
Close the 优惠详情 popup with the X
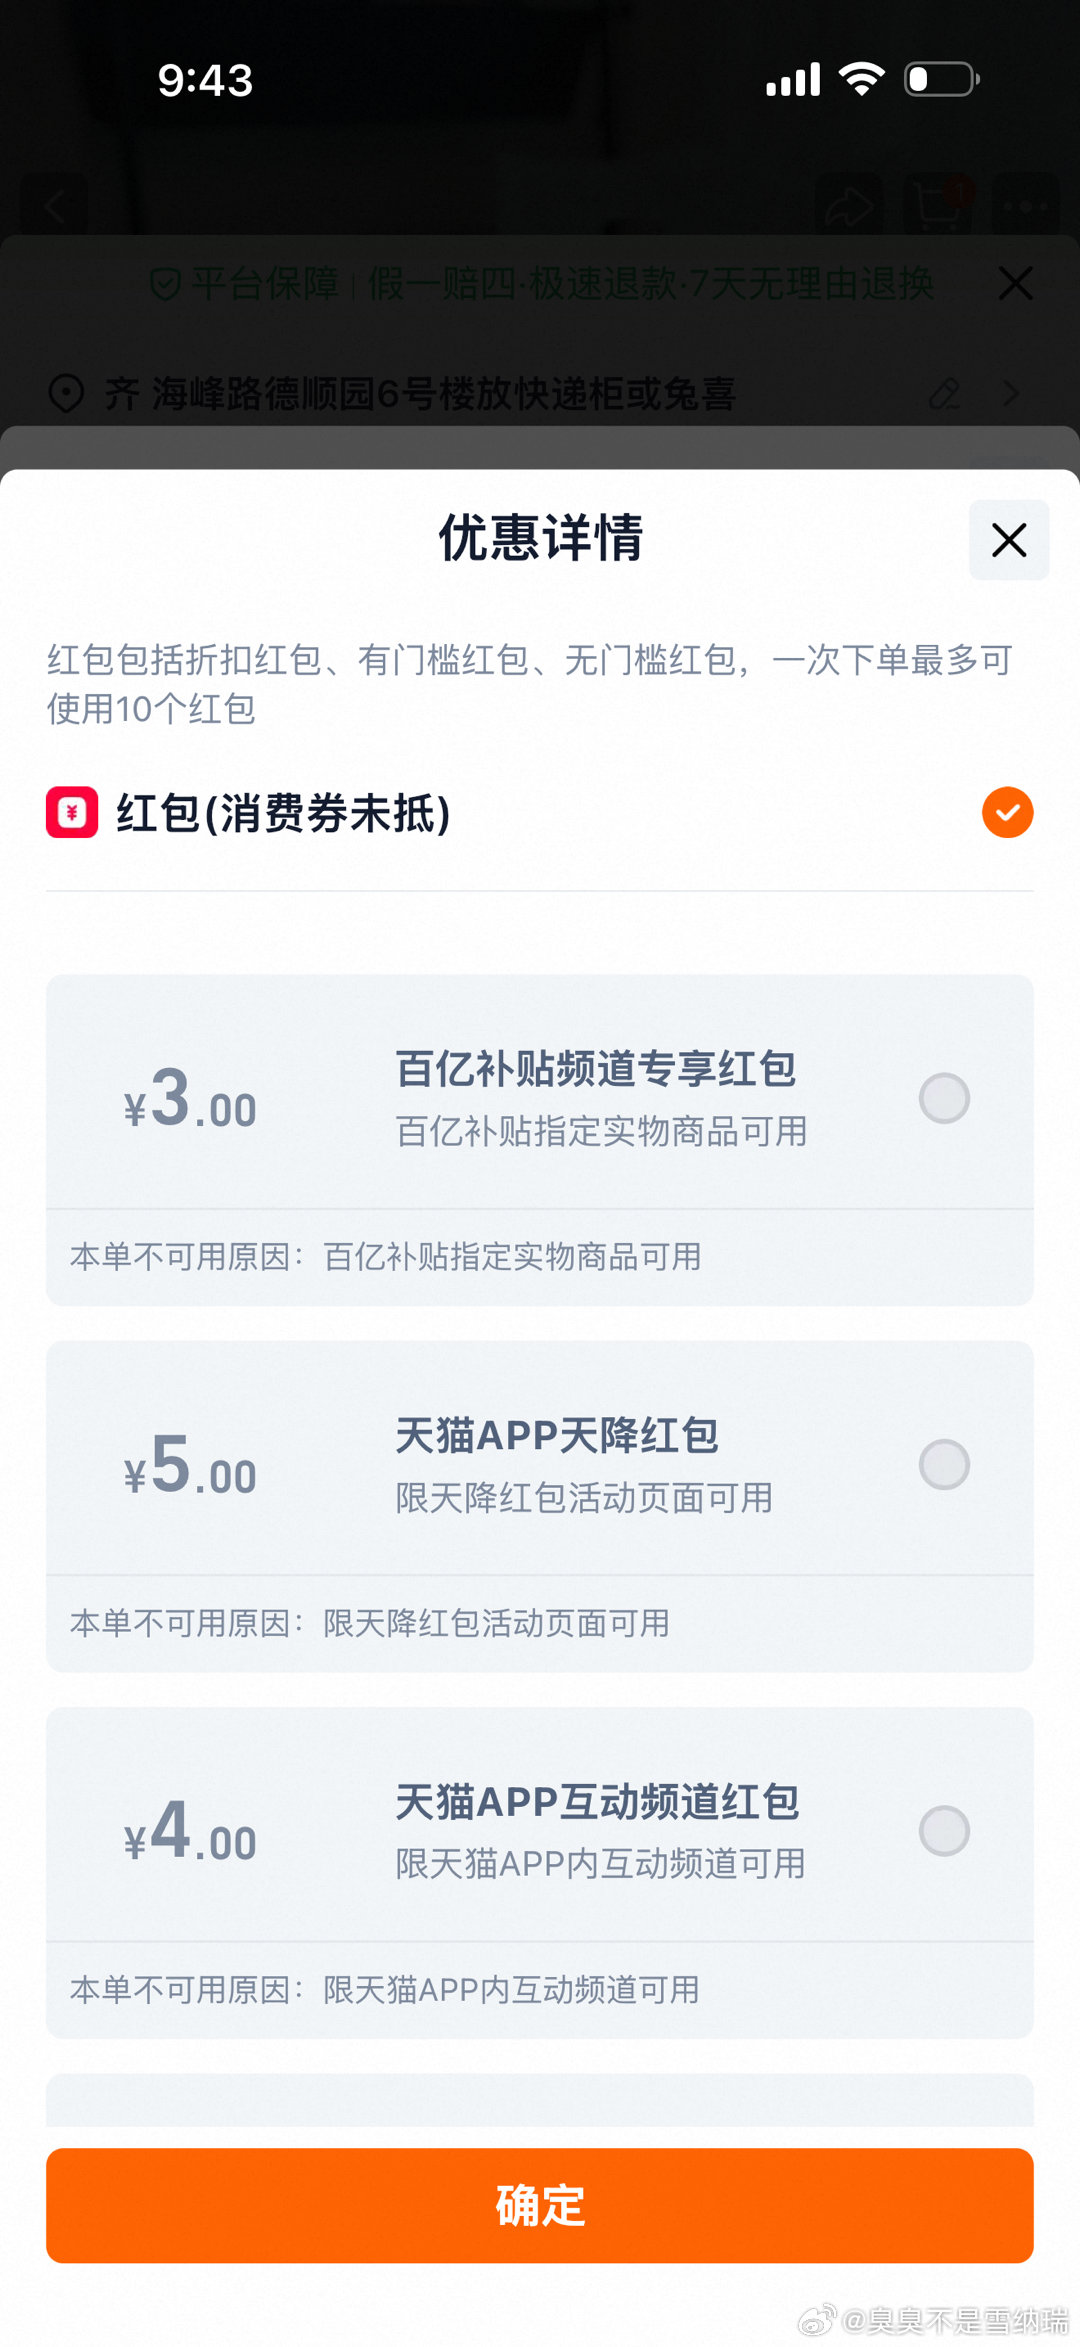pyautogui.click(x=1009, y=540)
